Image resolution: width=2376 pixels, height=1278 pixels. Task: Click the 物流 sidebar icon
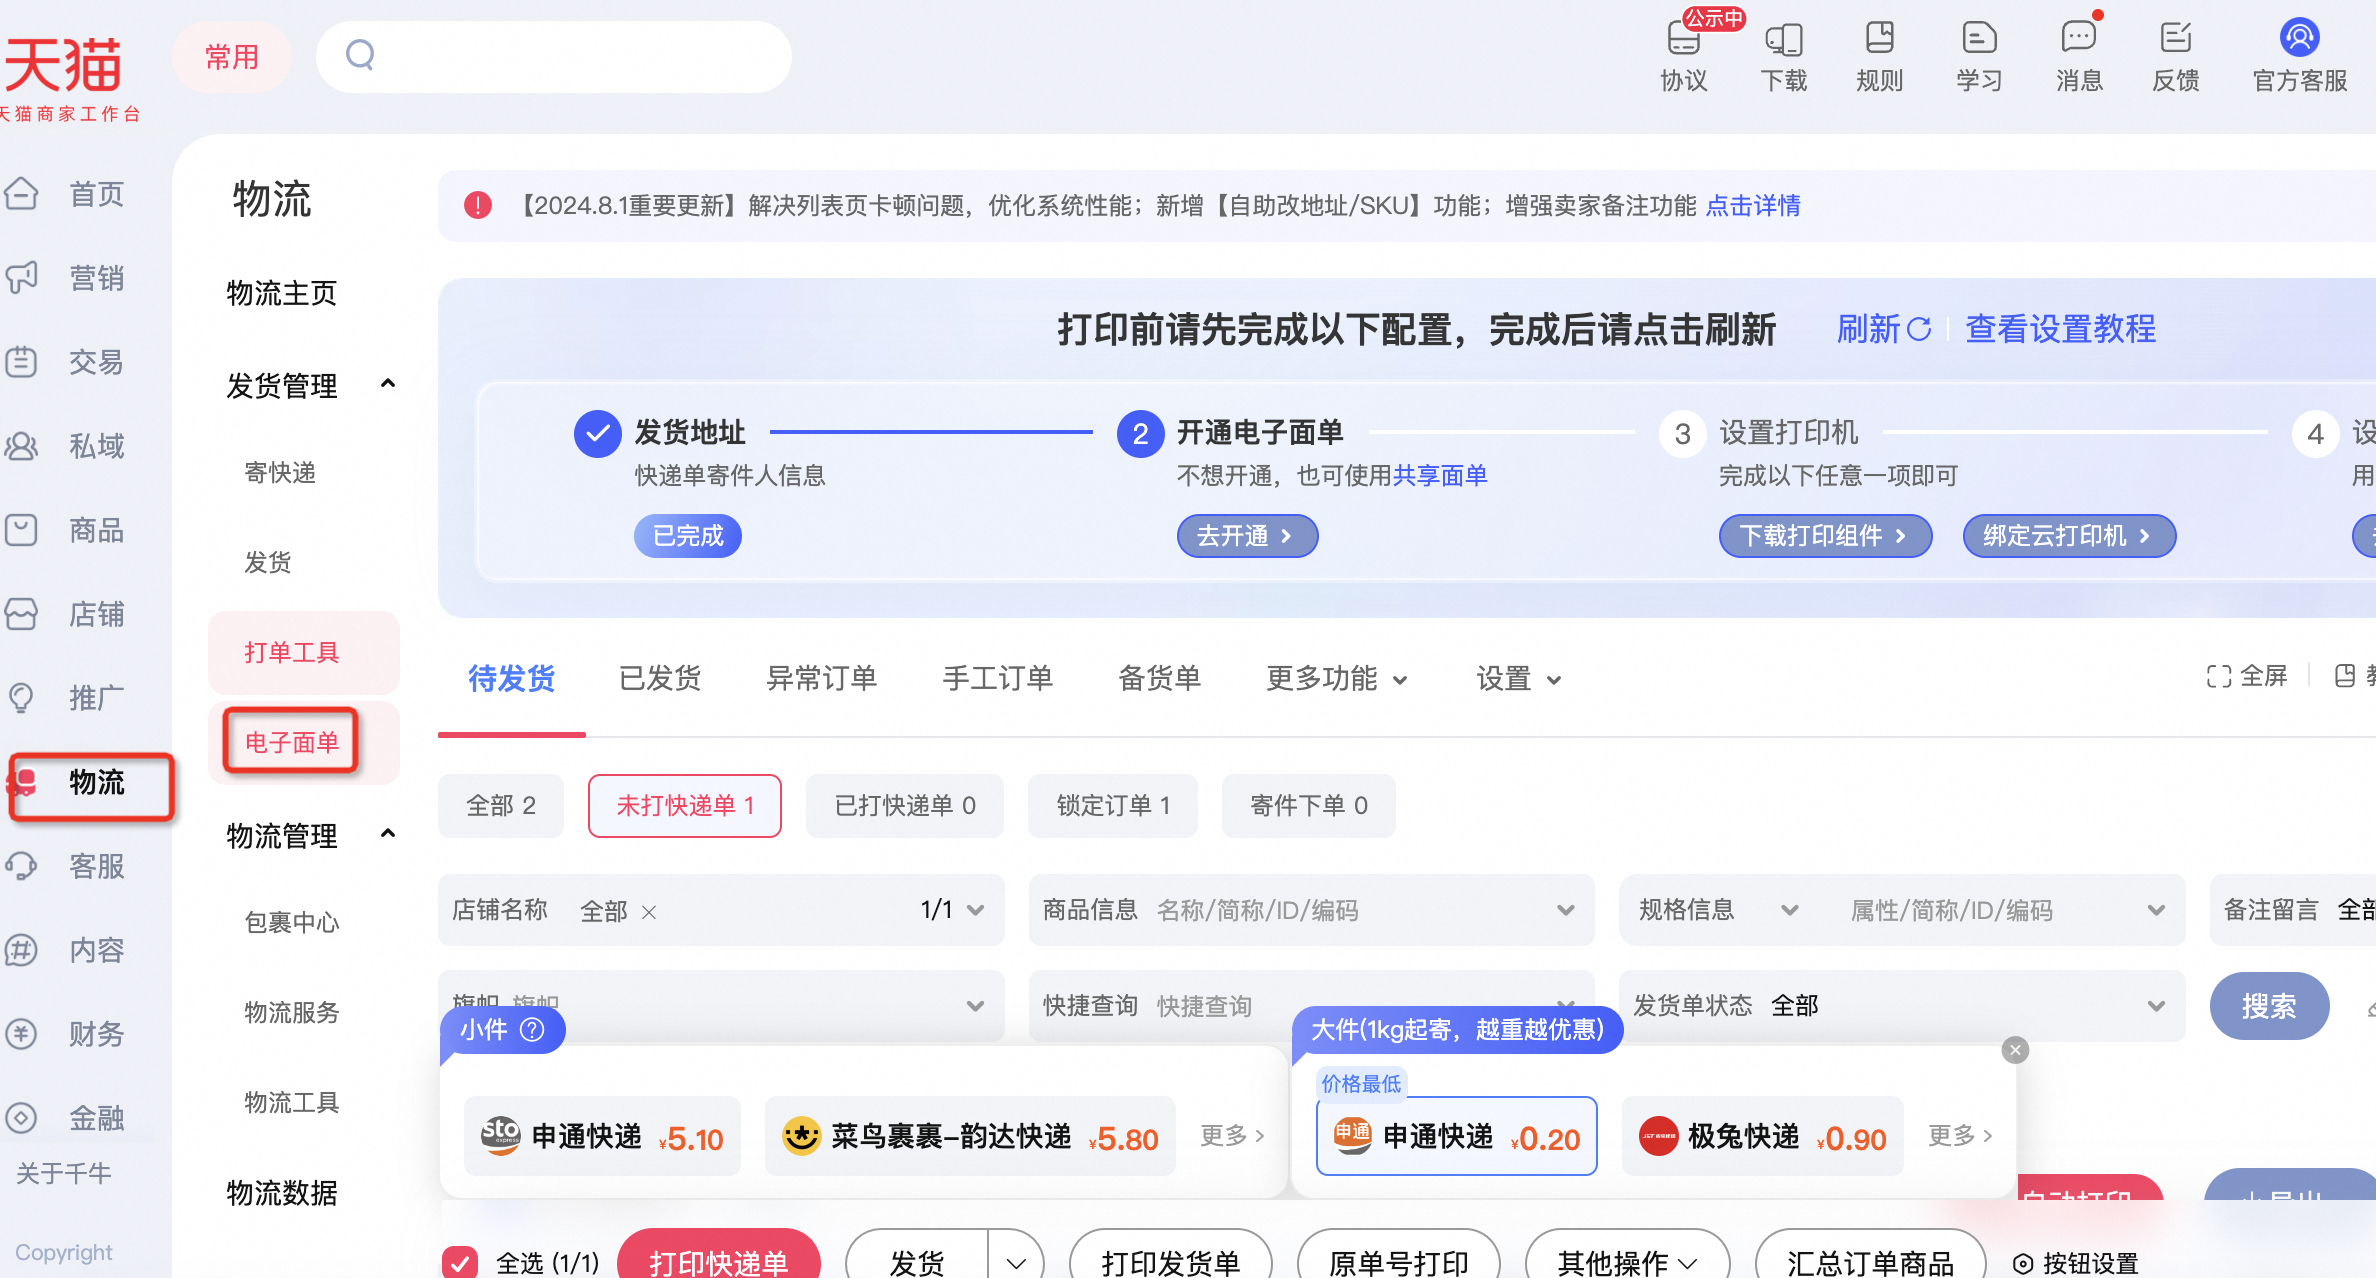23,782
